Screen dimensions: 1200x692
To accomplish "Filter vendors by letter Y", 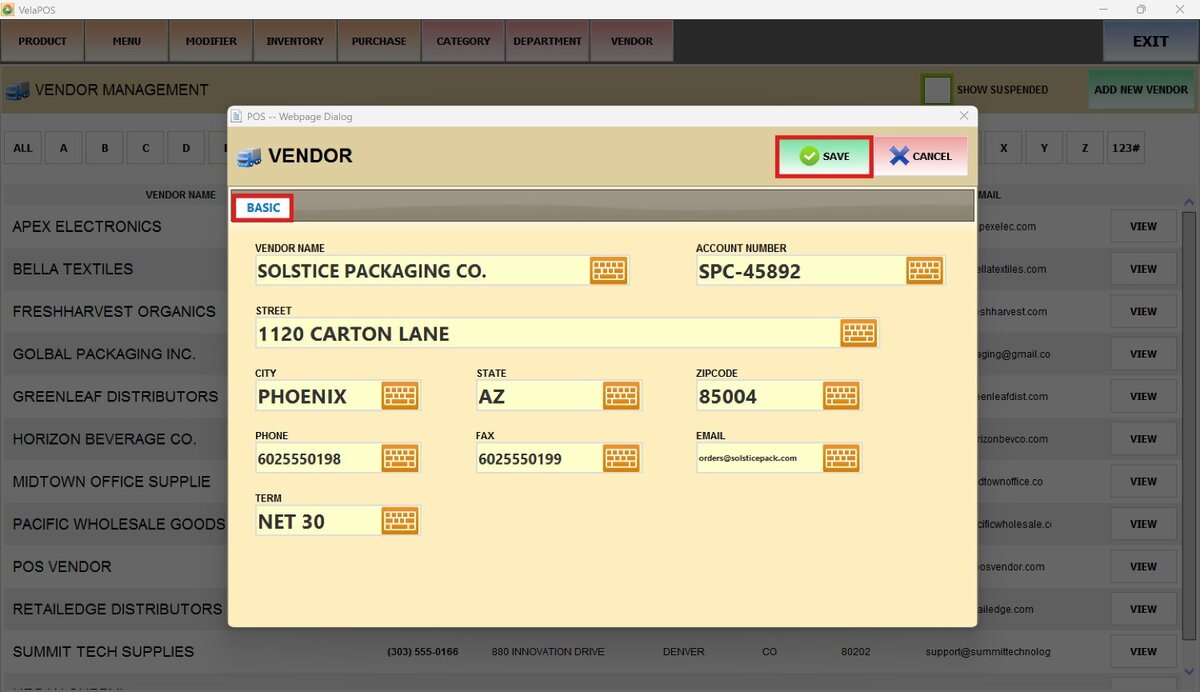I will point(1044,148).
